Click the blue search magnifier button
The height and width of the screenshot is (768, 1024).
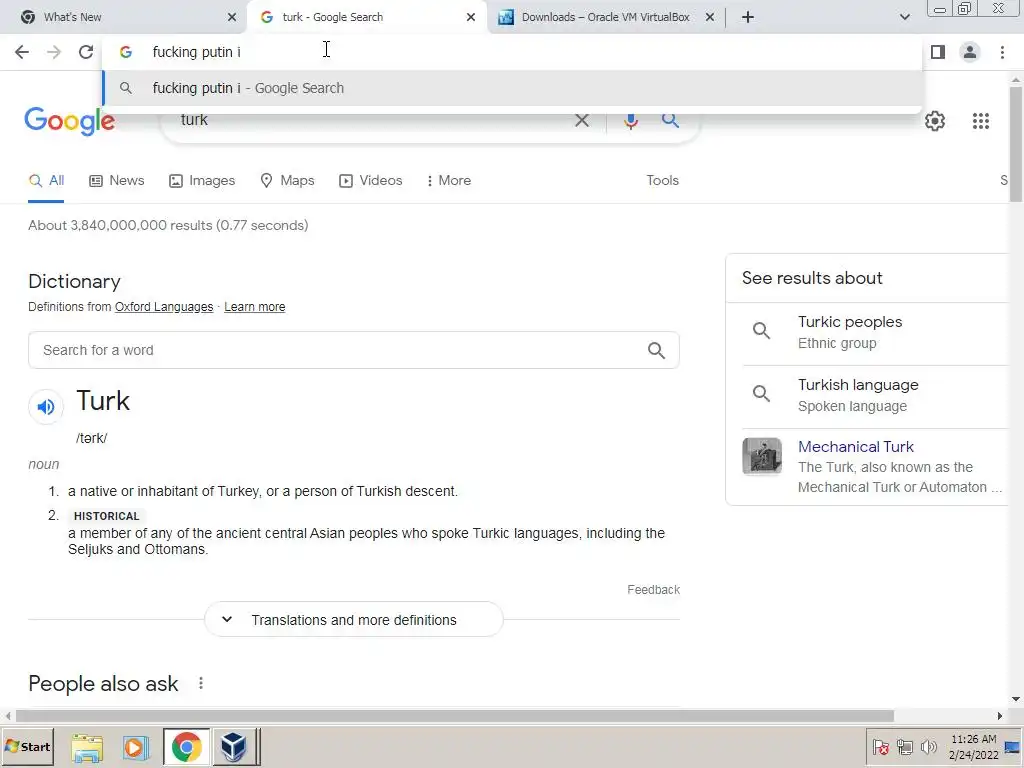pos(669,120)
